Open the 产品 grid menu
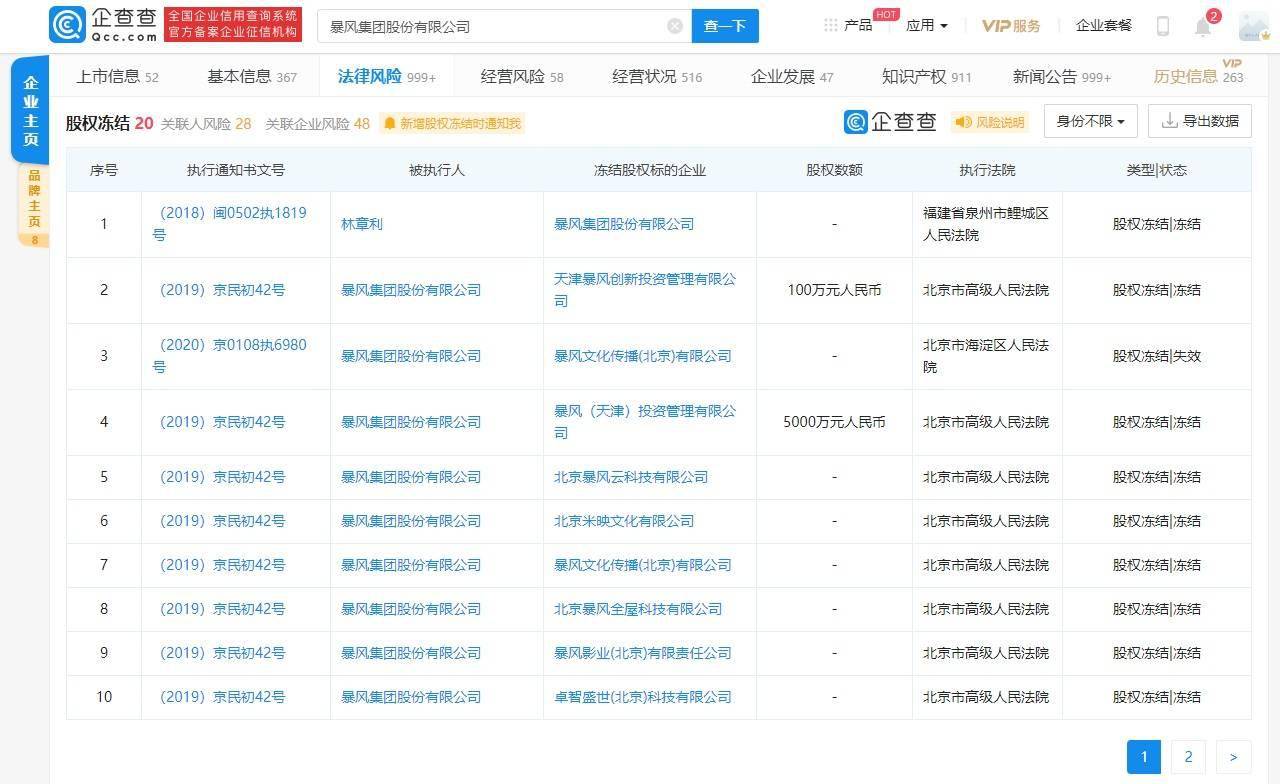The height and width of the screenshot is (784, 1280). [x=847, y=25]
